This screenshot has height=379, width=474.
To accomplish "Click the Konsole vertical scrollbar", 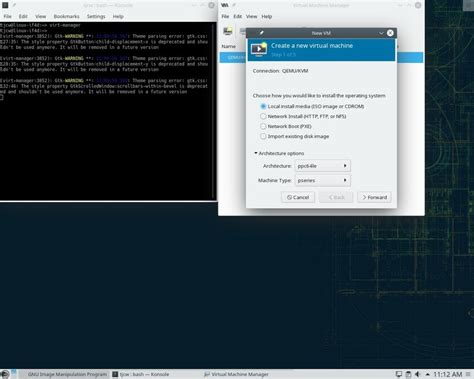I will tap(214, 111).
